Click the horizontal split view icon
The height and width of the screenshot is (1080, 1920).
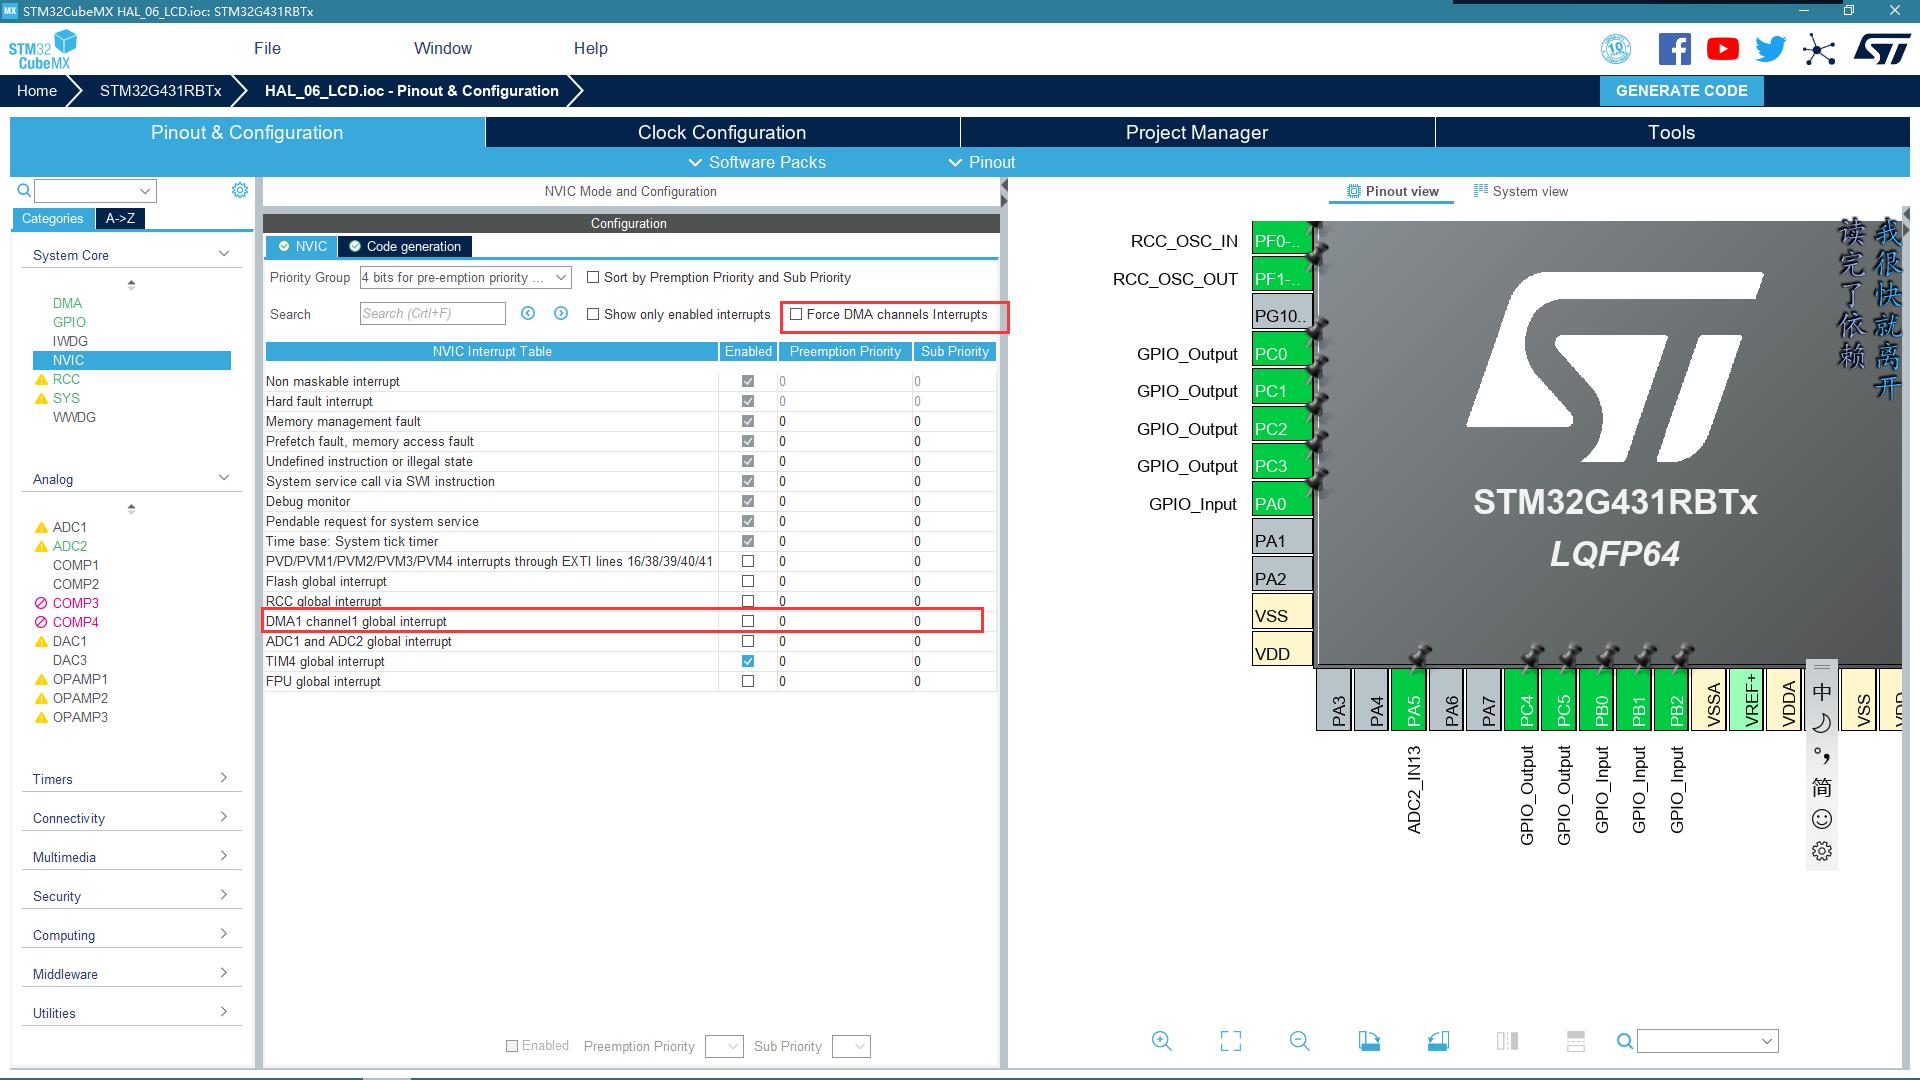point(1576,1041)
